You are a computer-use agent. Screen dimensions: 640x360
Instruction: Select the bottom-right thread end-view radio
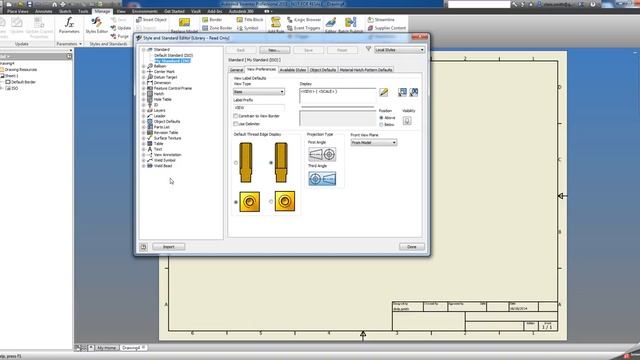[271, 202]
